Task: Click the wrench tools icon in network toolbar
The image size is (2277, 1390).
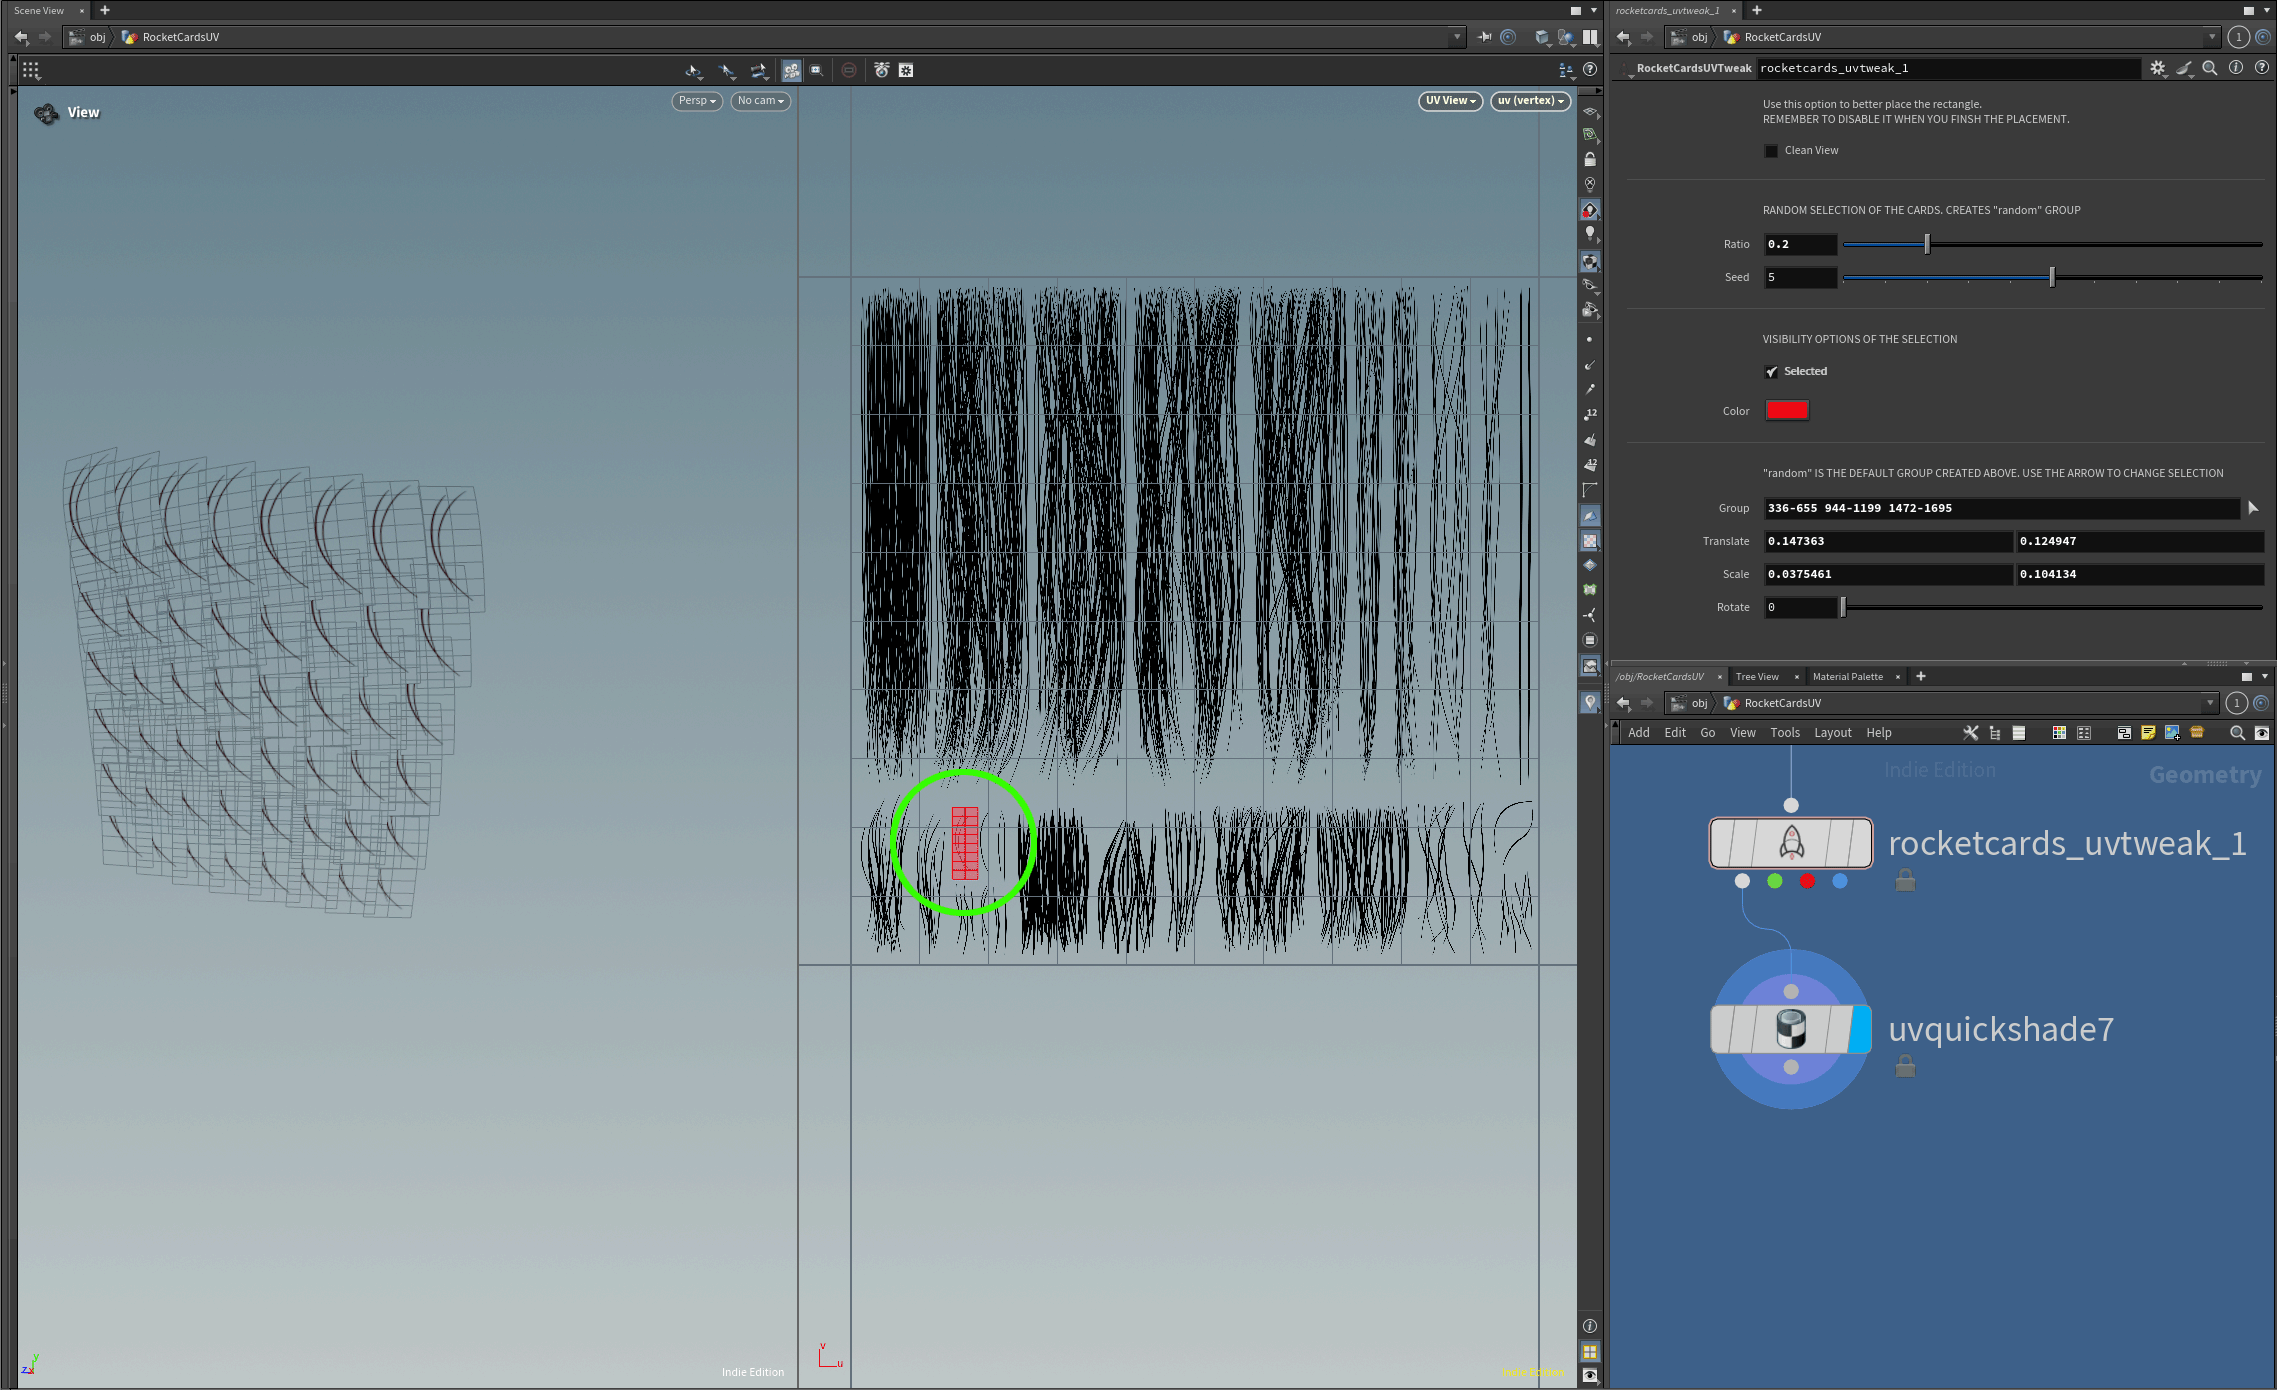Action: tap(1970, 733)
